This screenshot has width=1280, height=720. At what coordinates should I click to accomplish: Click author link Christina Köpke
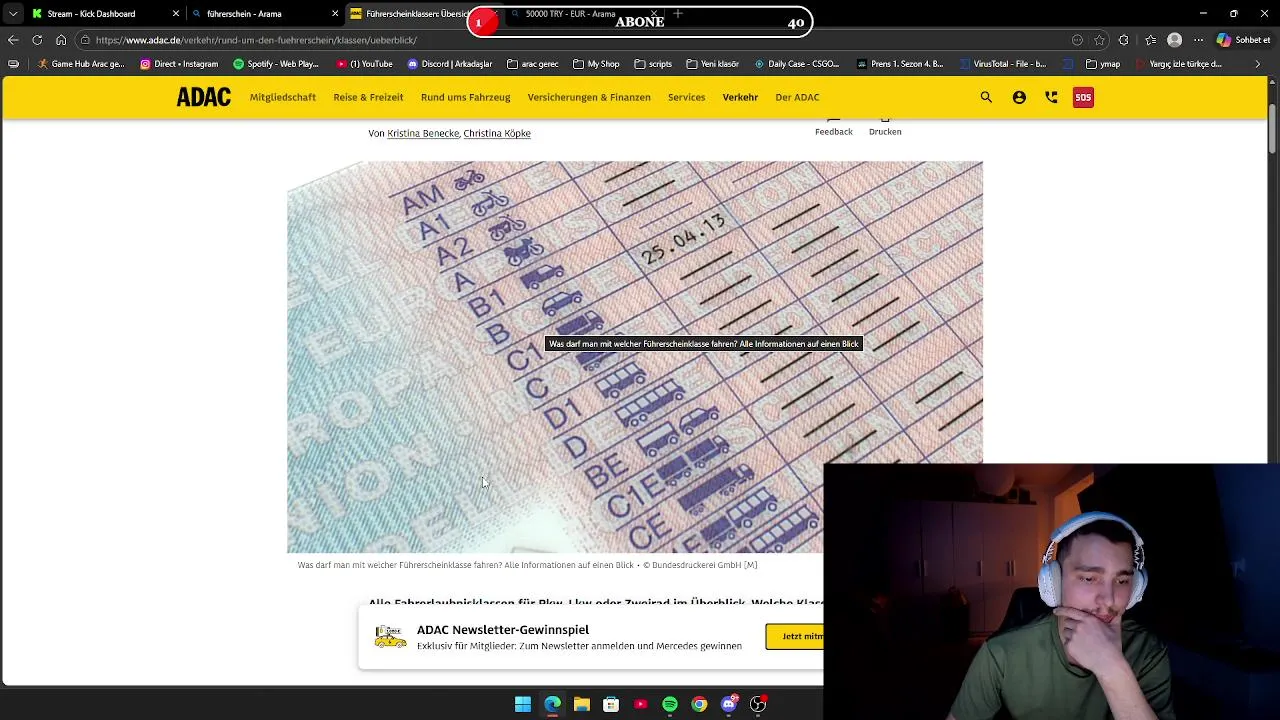click(497, 133)
